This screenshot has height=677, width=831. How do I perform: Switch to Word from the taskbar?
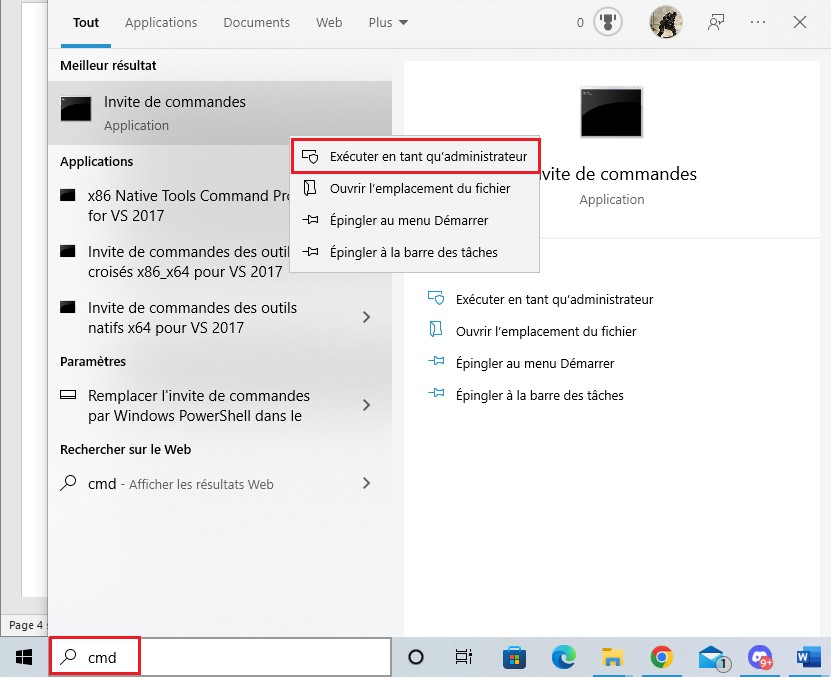tap(808, 657)
